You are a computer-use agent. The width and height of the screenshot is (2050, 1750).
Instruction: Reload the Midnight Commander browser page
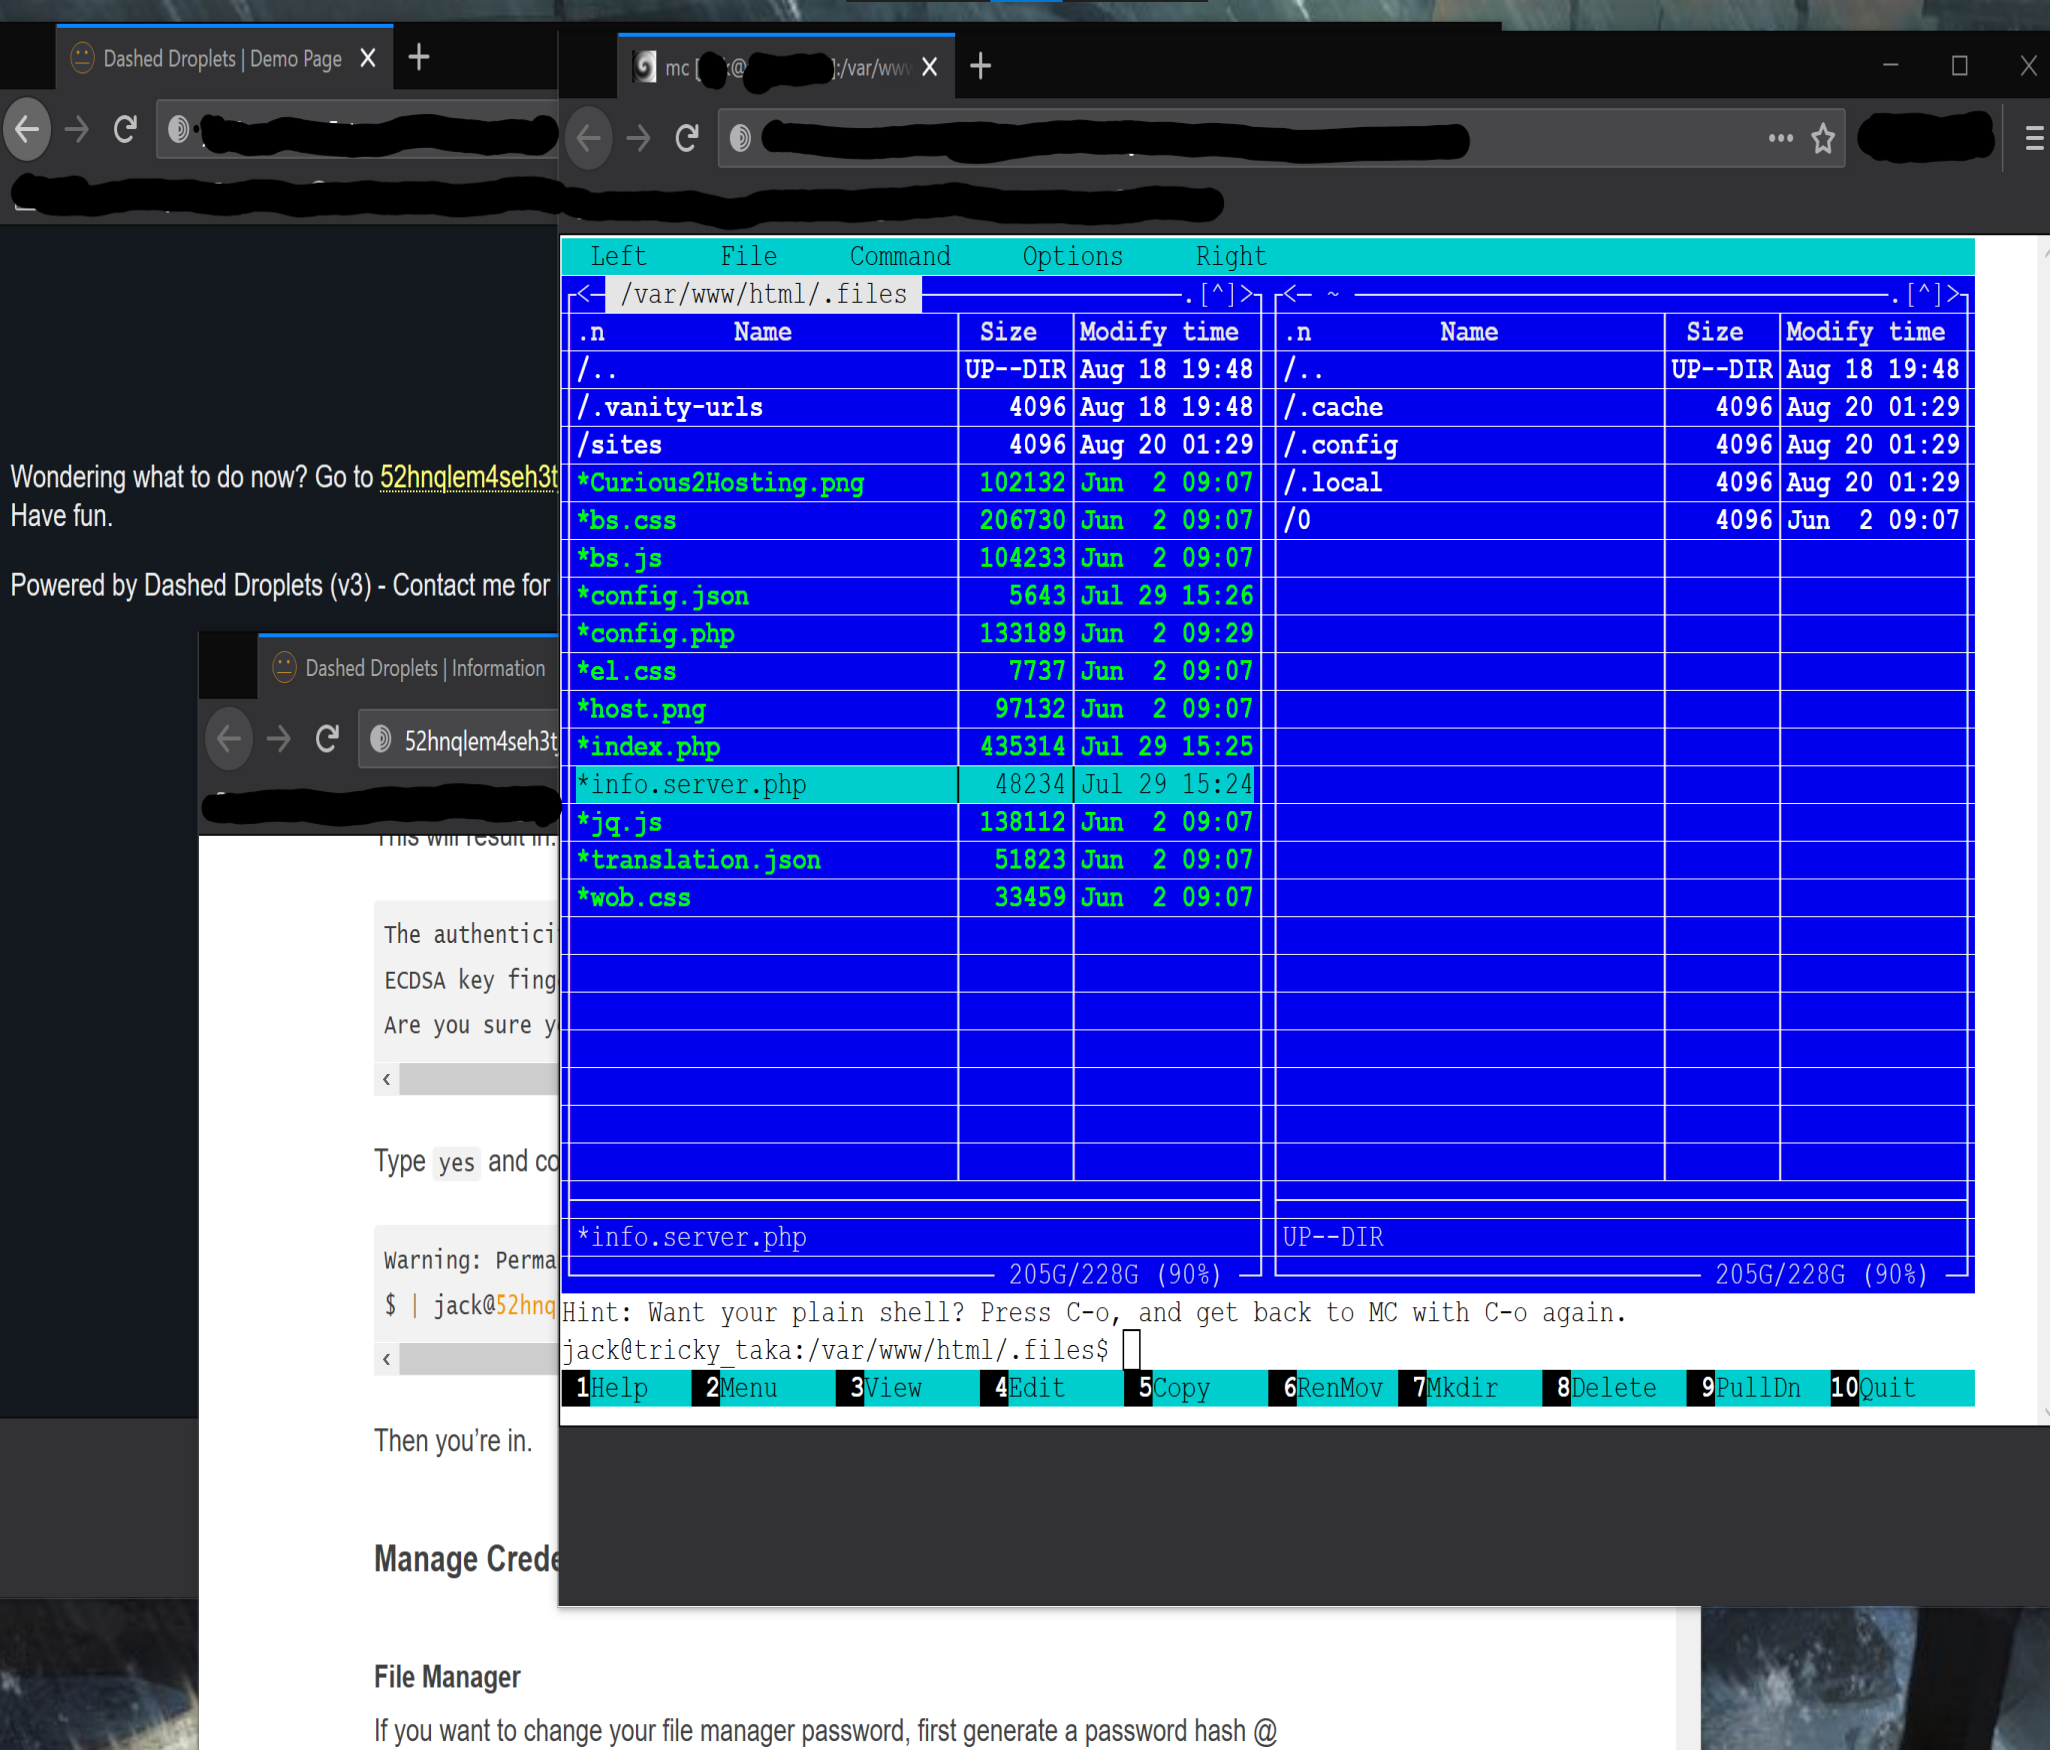tap(686, 138)
